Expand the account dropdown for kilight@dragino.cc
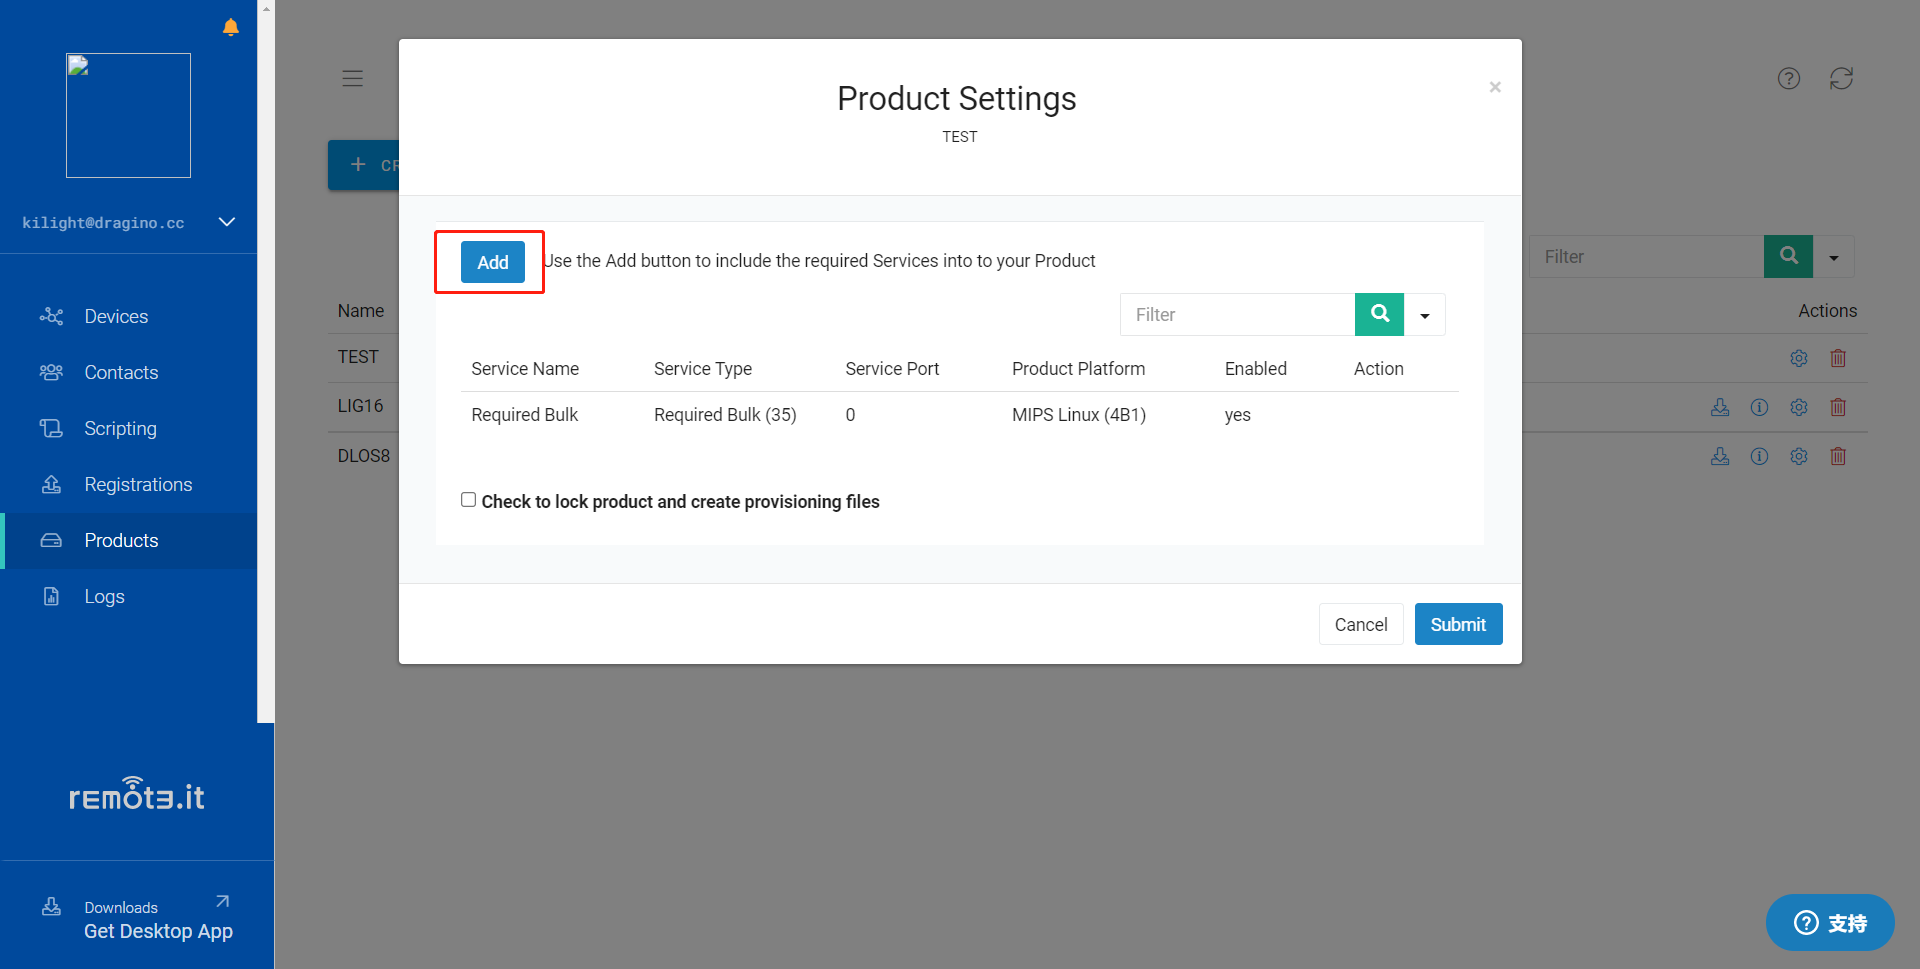 [x=227, y=222]
